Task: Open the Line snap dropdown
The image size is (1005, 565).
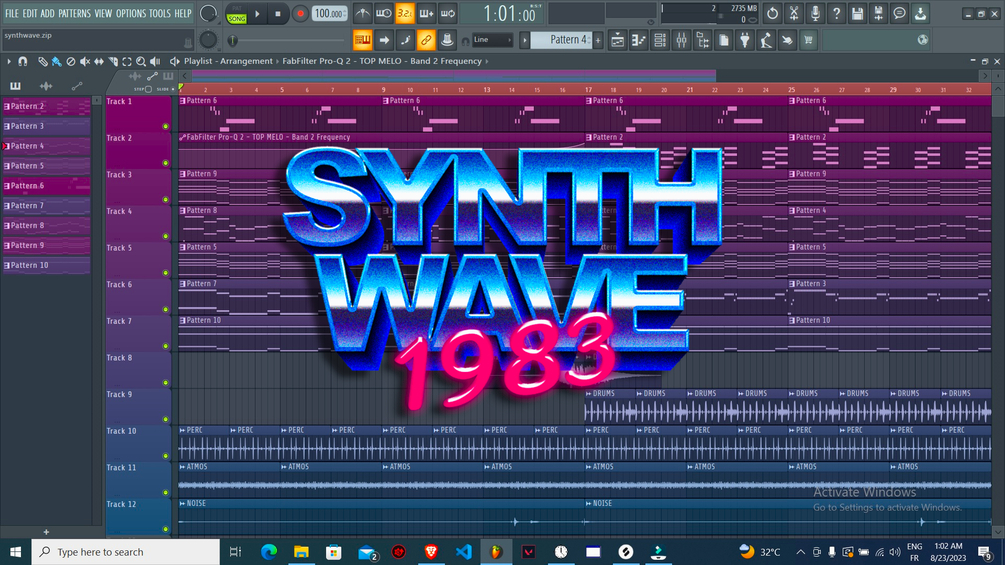Action: pyautogui.click(x=492, y=40)
